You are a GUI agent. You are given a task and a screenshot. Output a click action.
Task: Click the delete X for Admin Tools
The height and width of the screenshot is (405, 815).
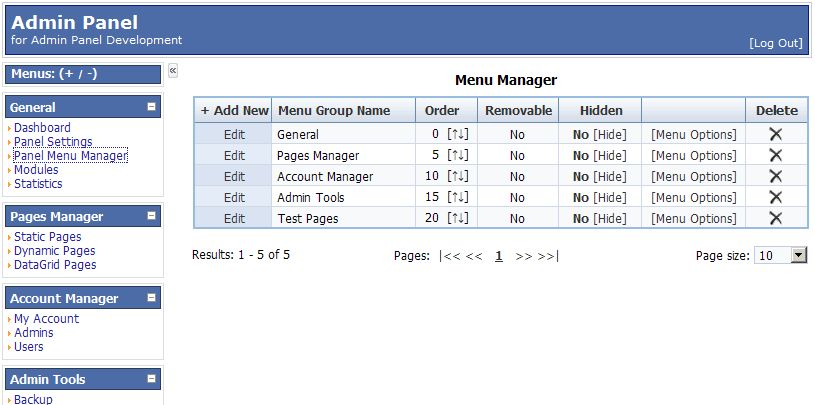775,197
